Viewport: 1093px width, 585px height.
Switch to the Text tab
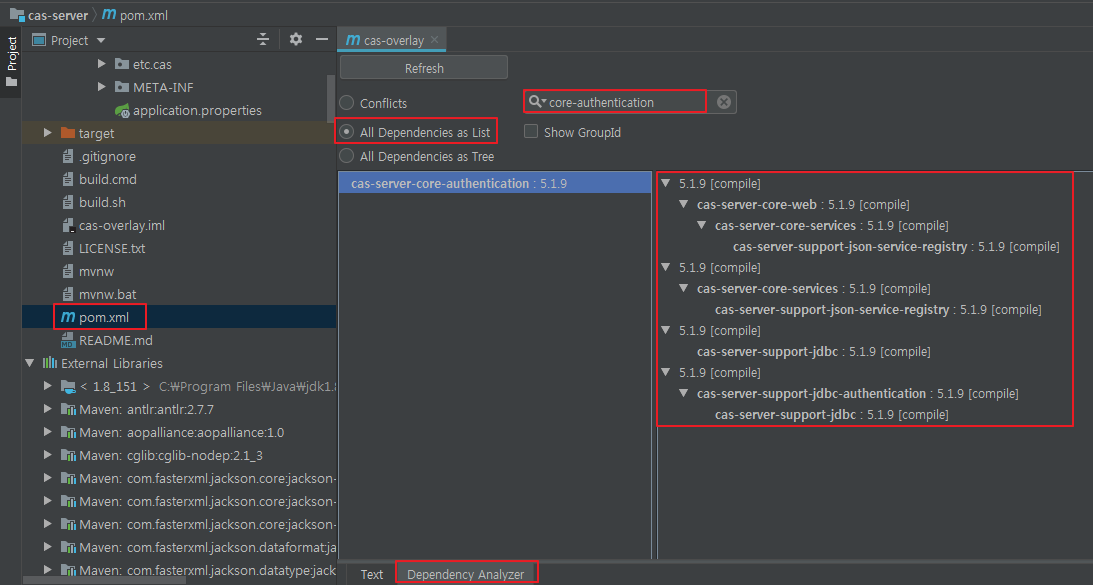[372, 575]
